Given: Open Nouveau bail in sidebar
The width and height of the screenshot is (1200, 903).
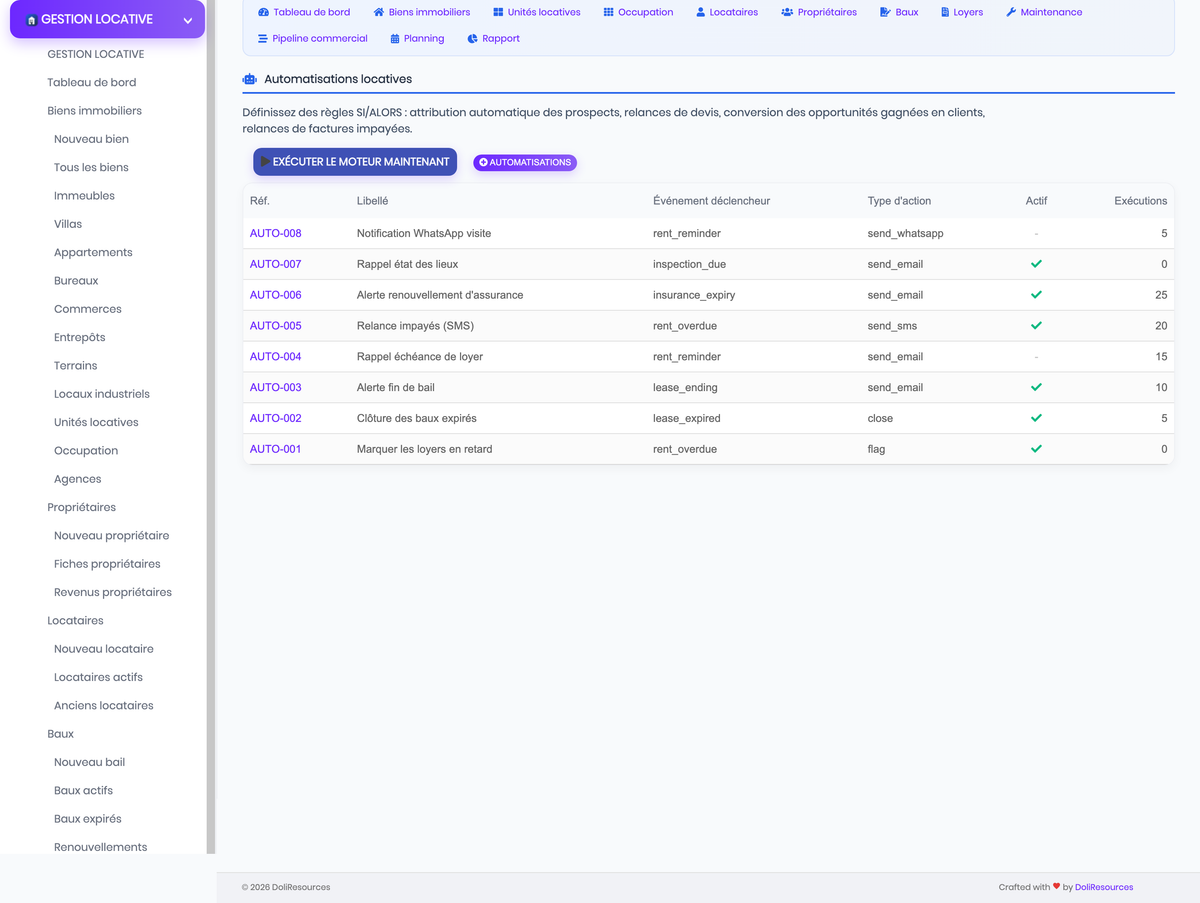Looking at the screenshot, I should [90, 762].
